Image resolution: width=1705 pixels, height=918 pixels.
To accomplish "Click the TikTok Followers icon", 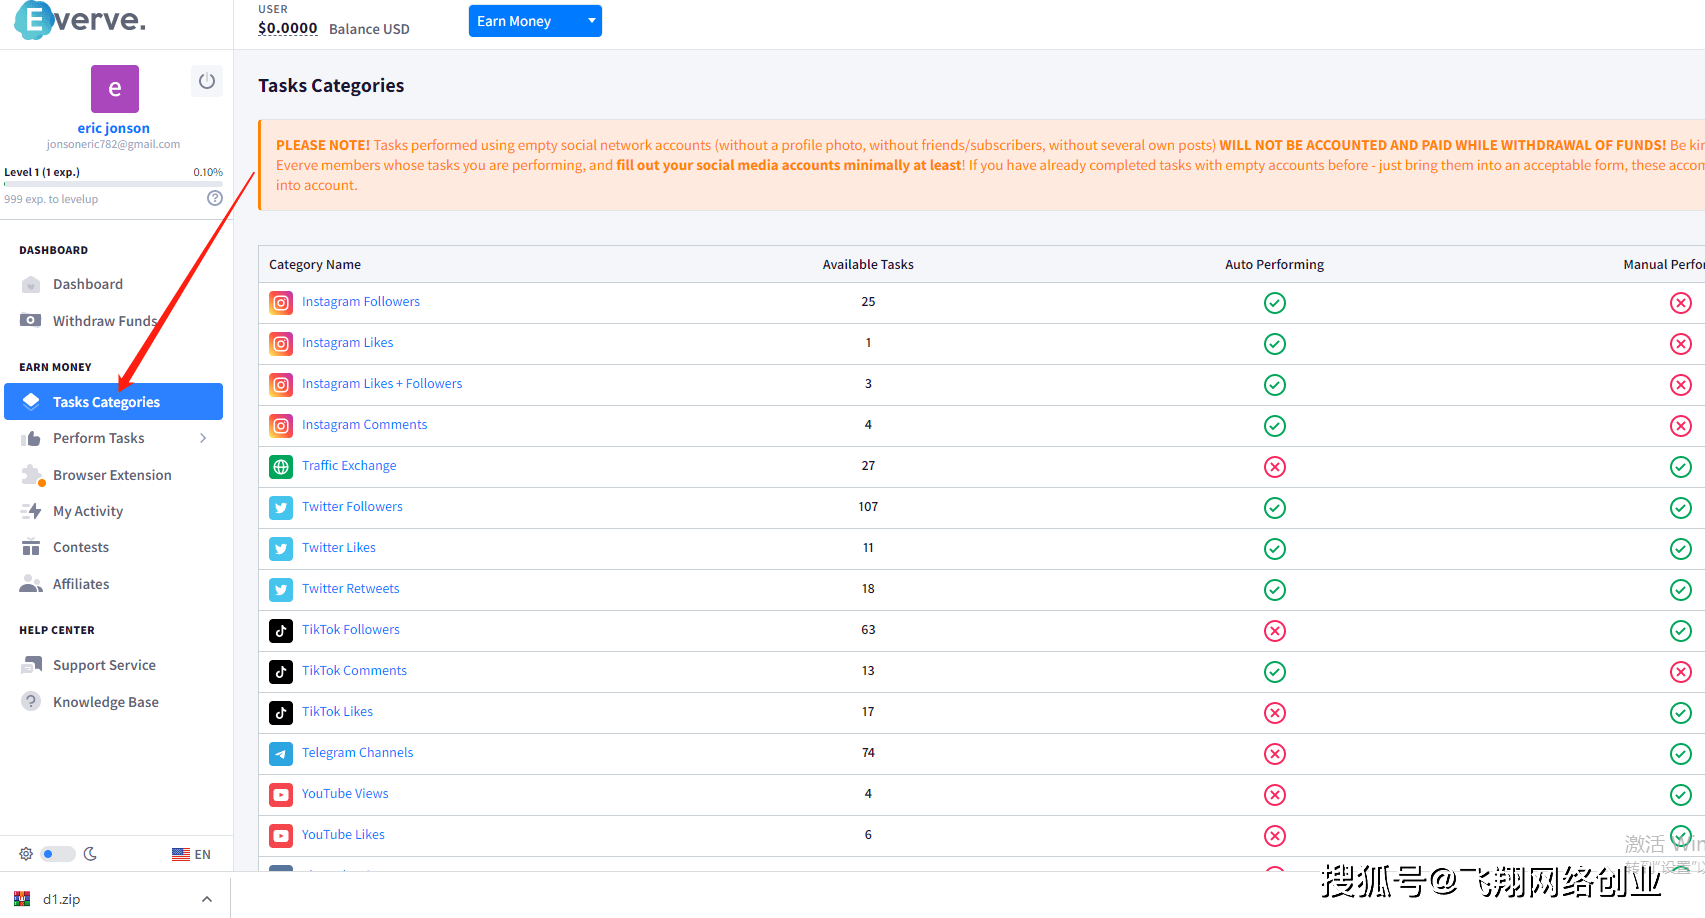I will coord(281,630).
